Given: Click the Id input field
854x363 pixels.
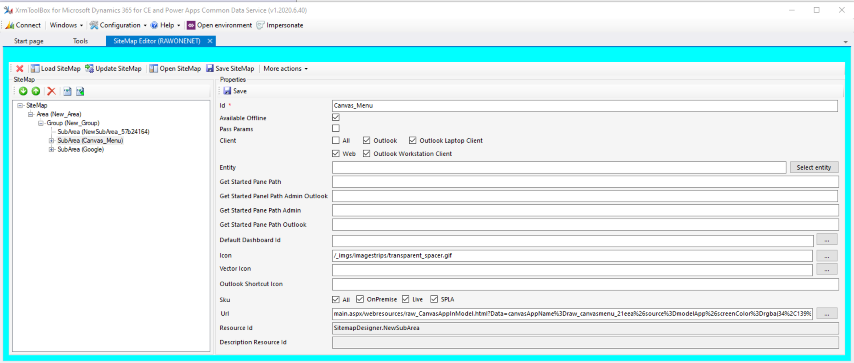Looking at the screenshot, I should tap(584, 106).
